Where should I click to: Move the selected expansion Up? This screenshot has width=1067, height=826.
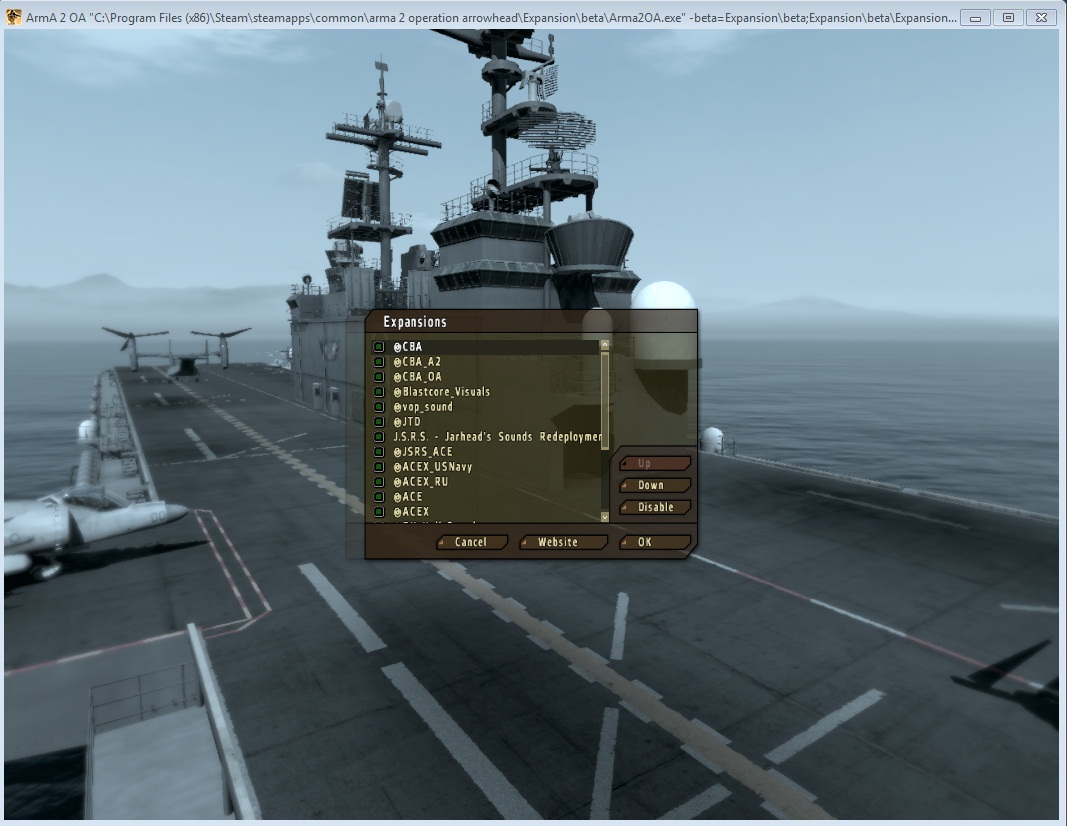[x=655, y=463]
